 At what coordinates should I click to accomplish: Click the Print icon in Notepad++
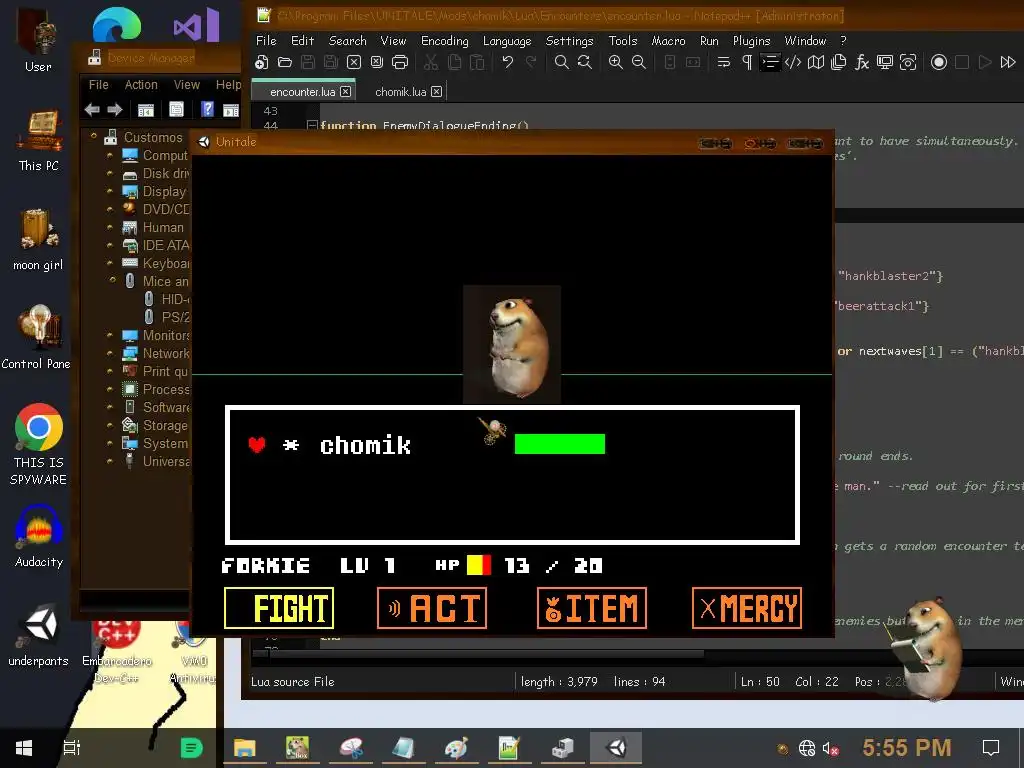tap(400, 62)
